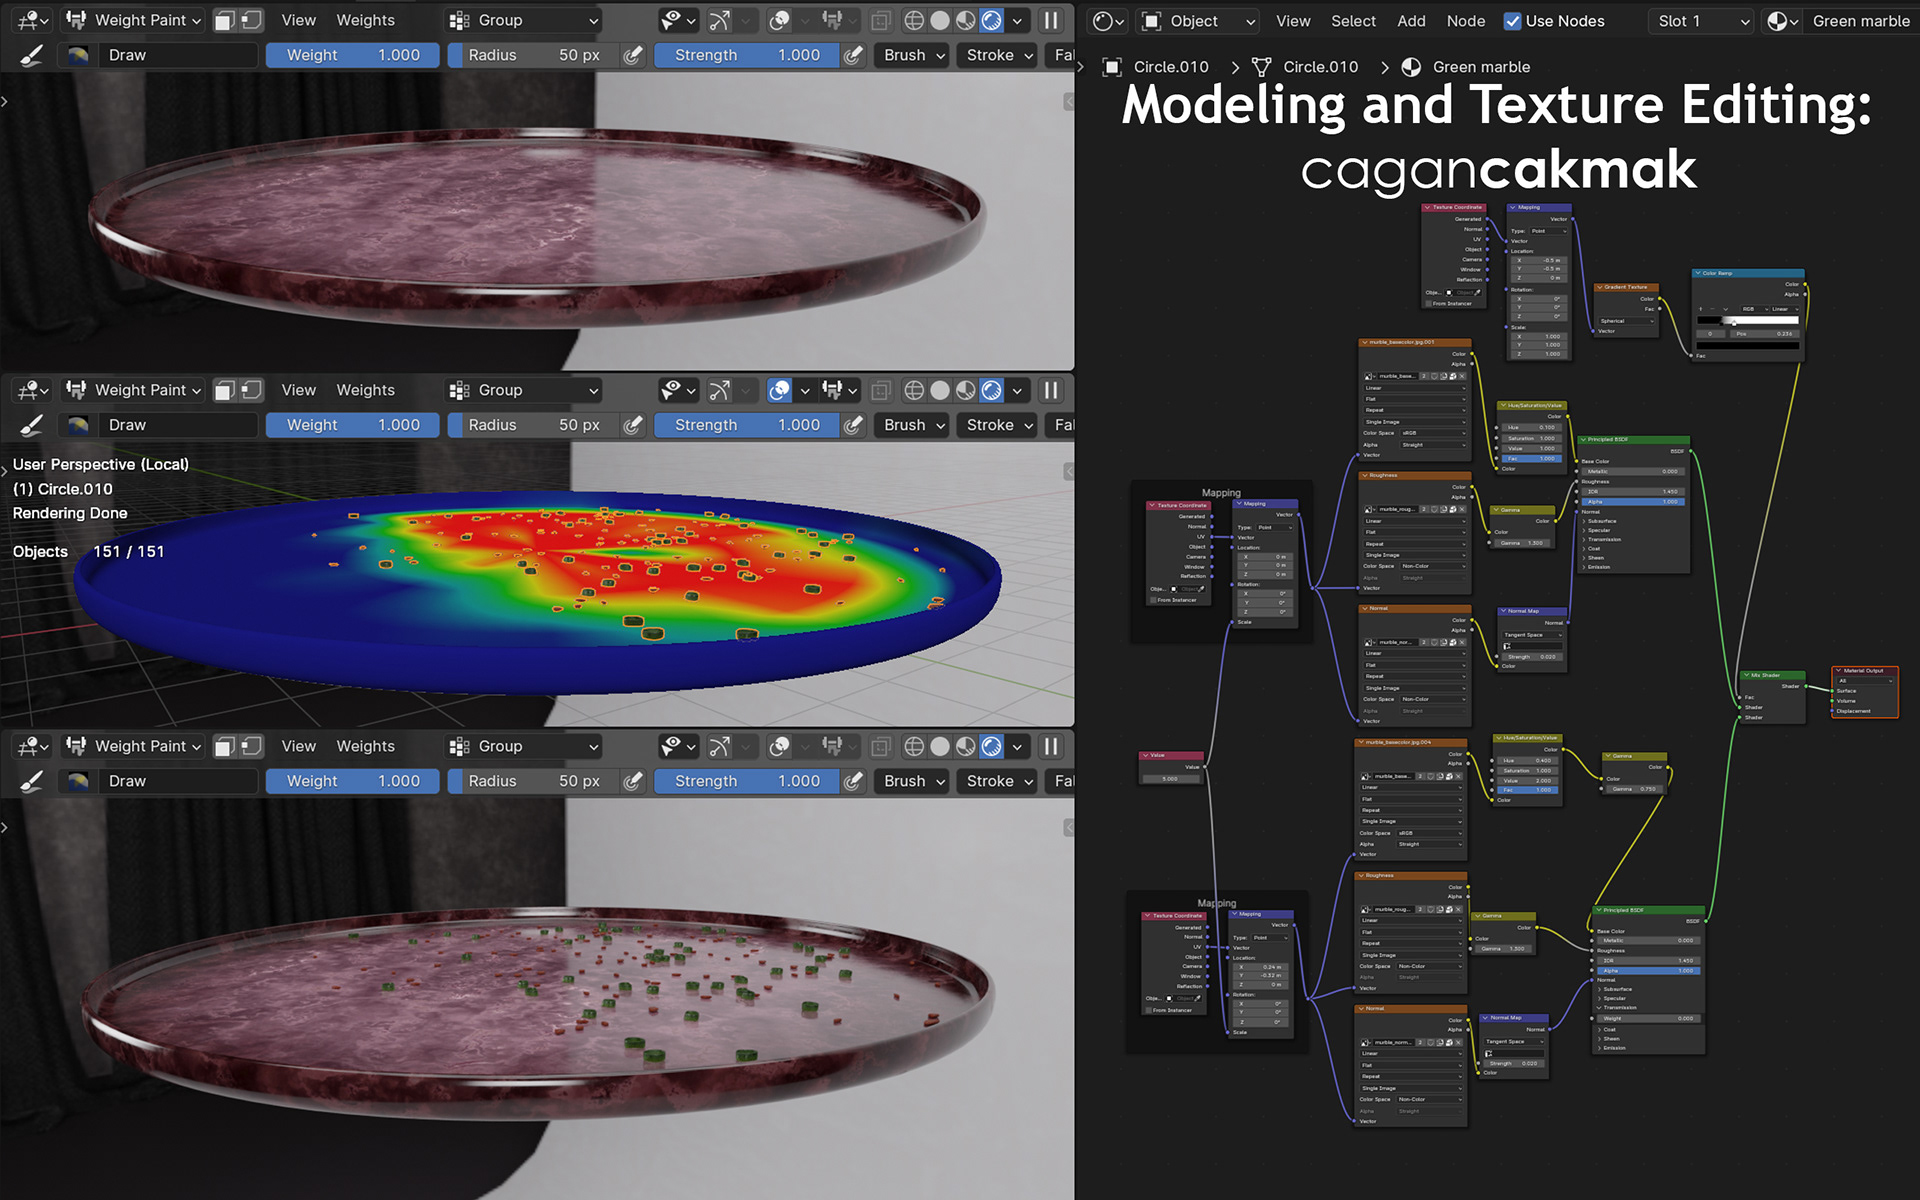
Task: Select solid shading in middle viewport
Action: [940, 390]
